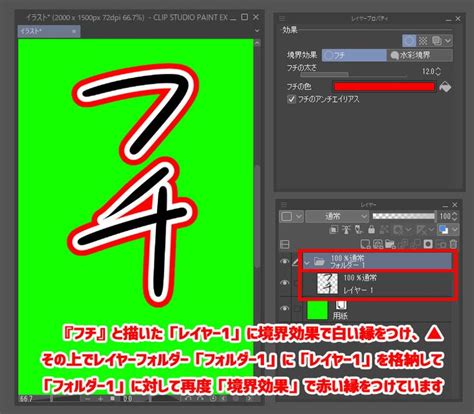Hide フォルダー 1 using its eye icon

pyautogui.click(x=284, y=262)
